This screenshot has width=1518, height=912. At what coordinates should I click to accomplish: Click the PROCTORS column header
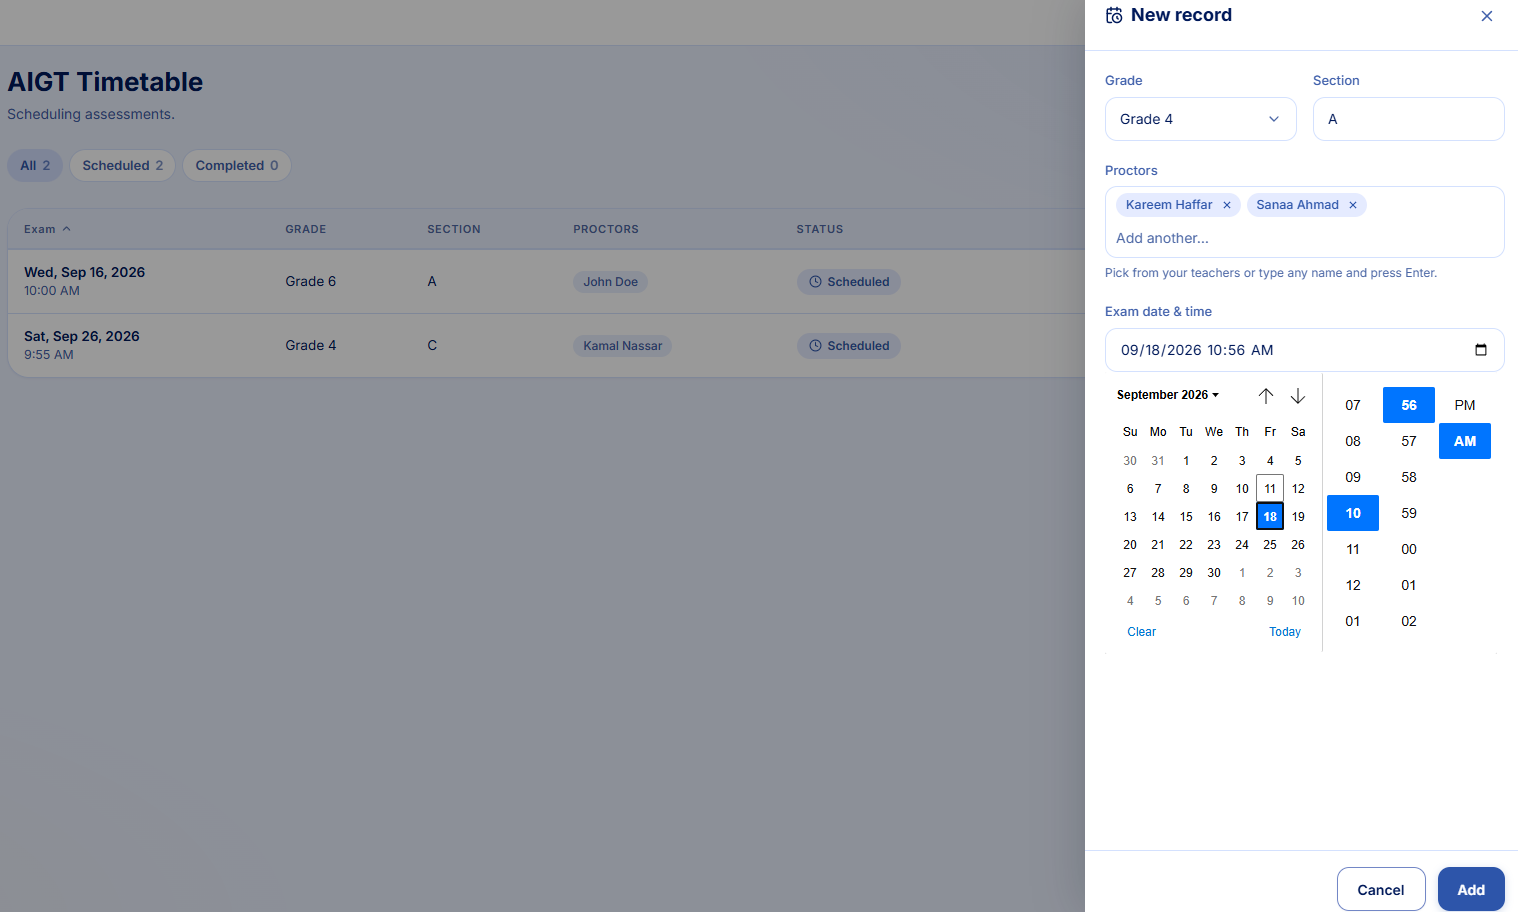pos(606,229)
